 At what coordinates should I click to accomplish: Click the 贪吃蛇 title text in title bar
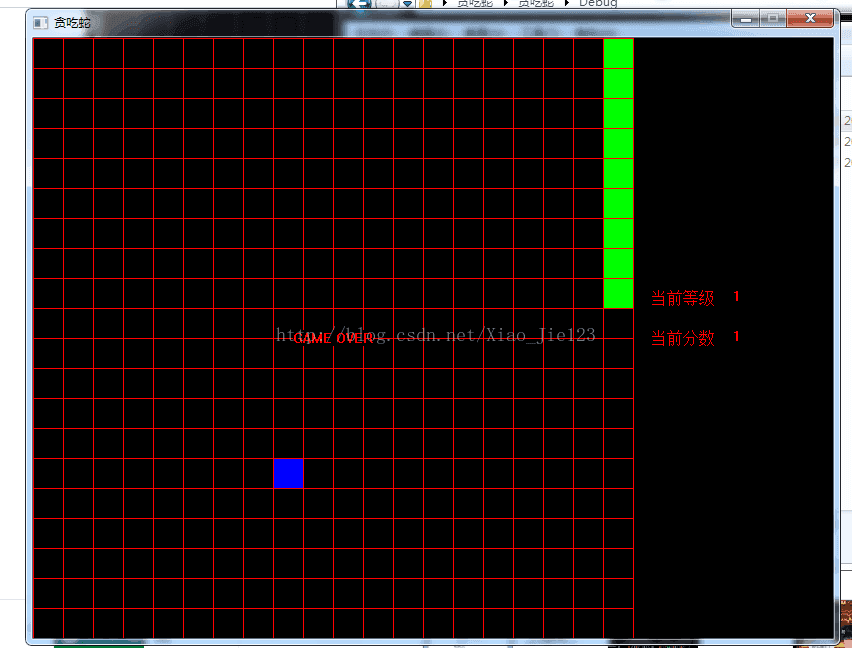pyautogui.click(x=72, y=23)
